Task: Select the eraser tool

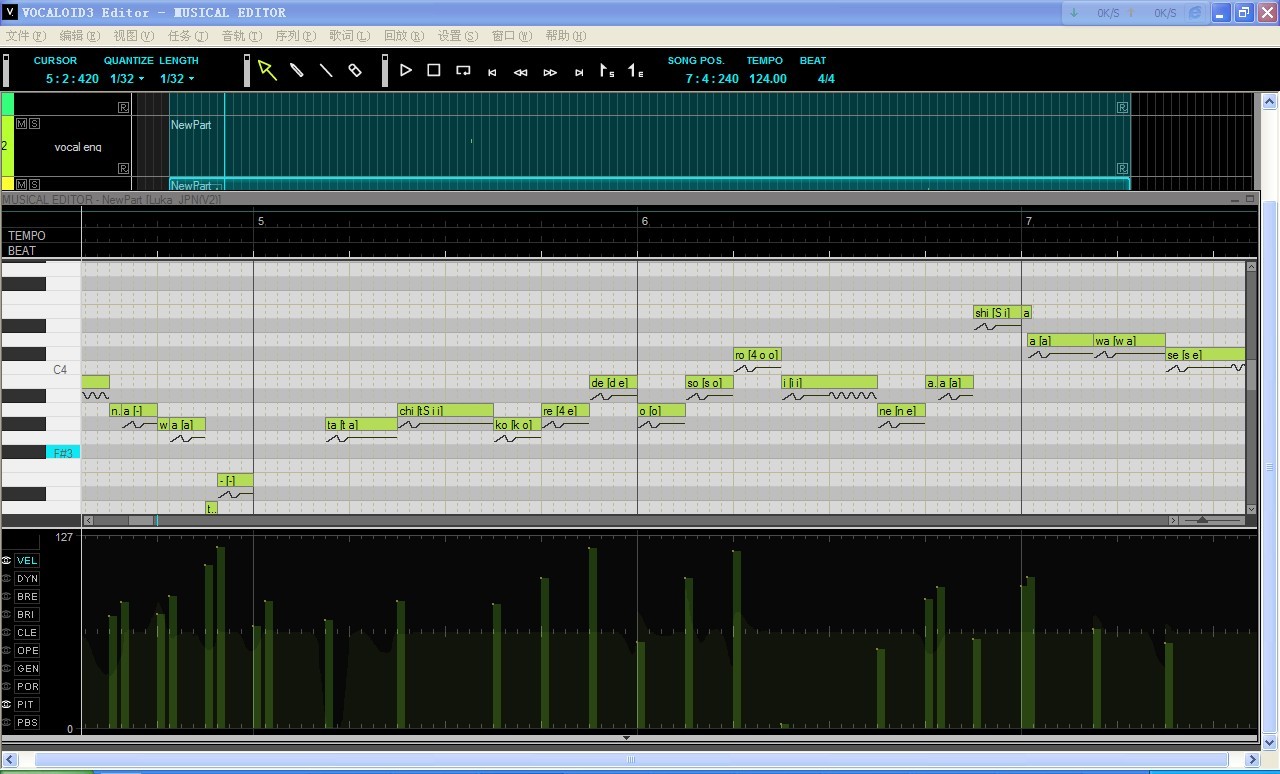Action: tap(355, 70)
